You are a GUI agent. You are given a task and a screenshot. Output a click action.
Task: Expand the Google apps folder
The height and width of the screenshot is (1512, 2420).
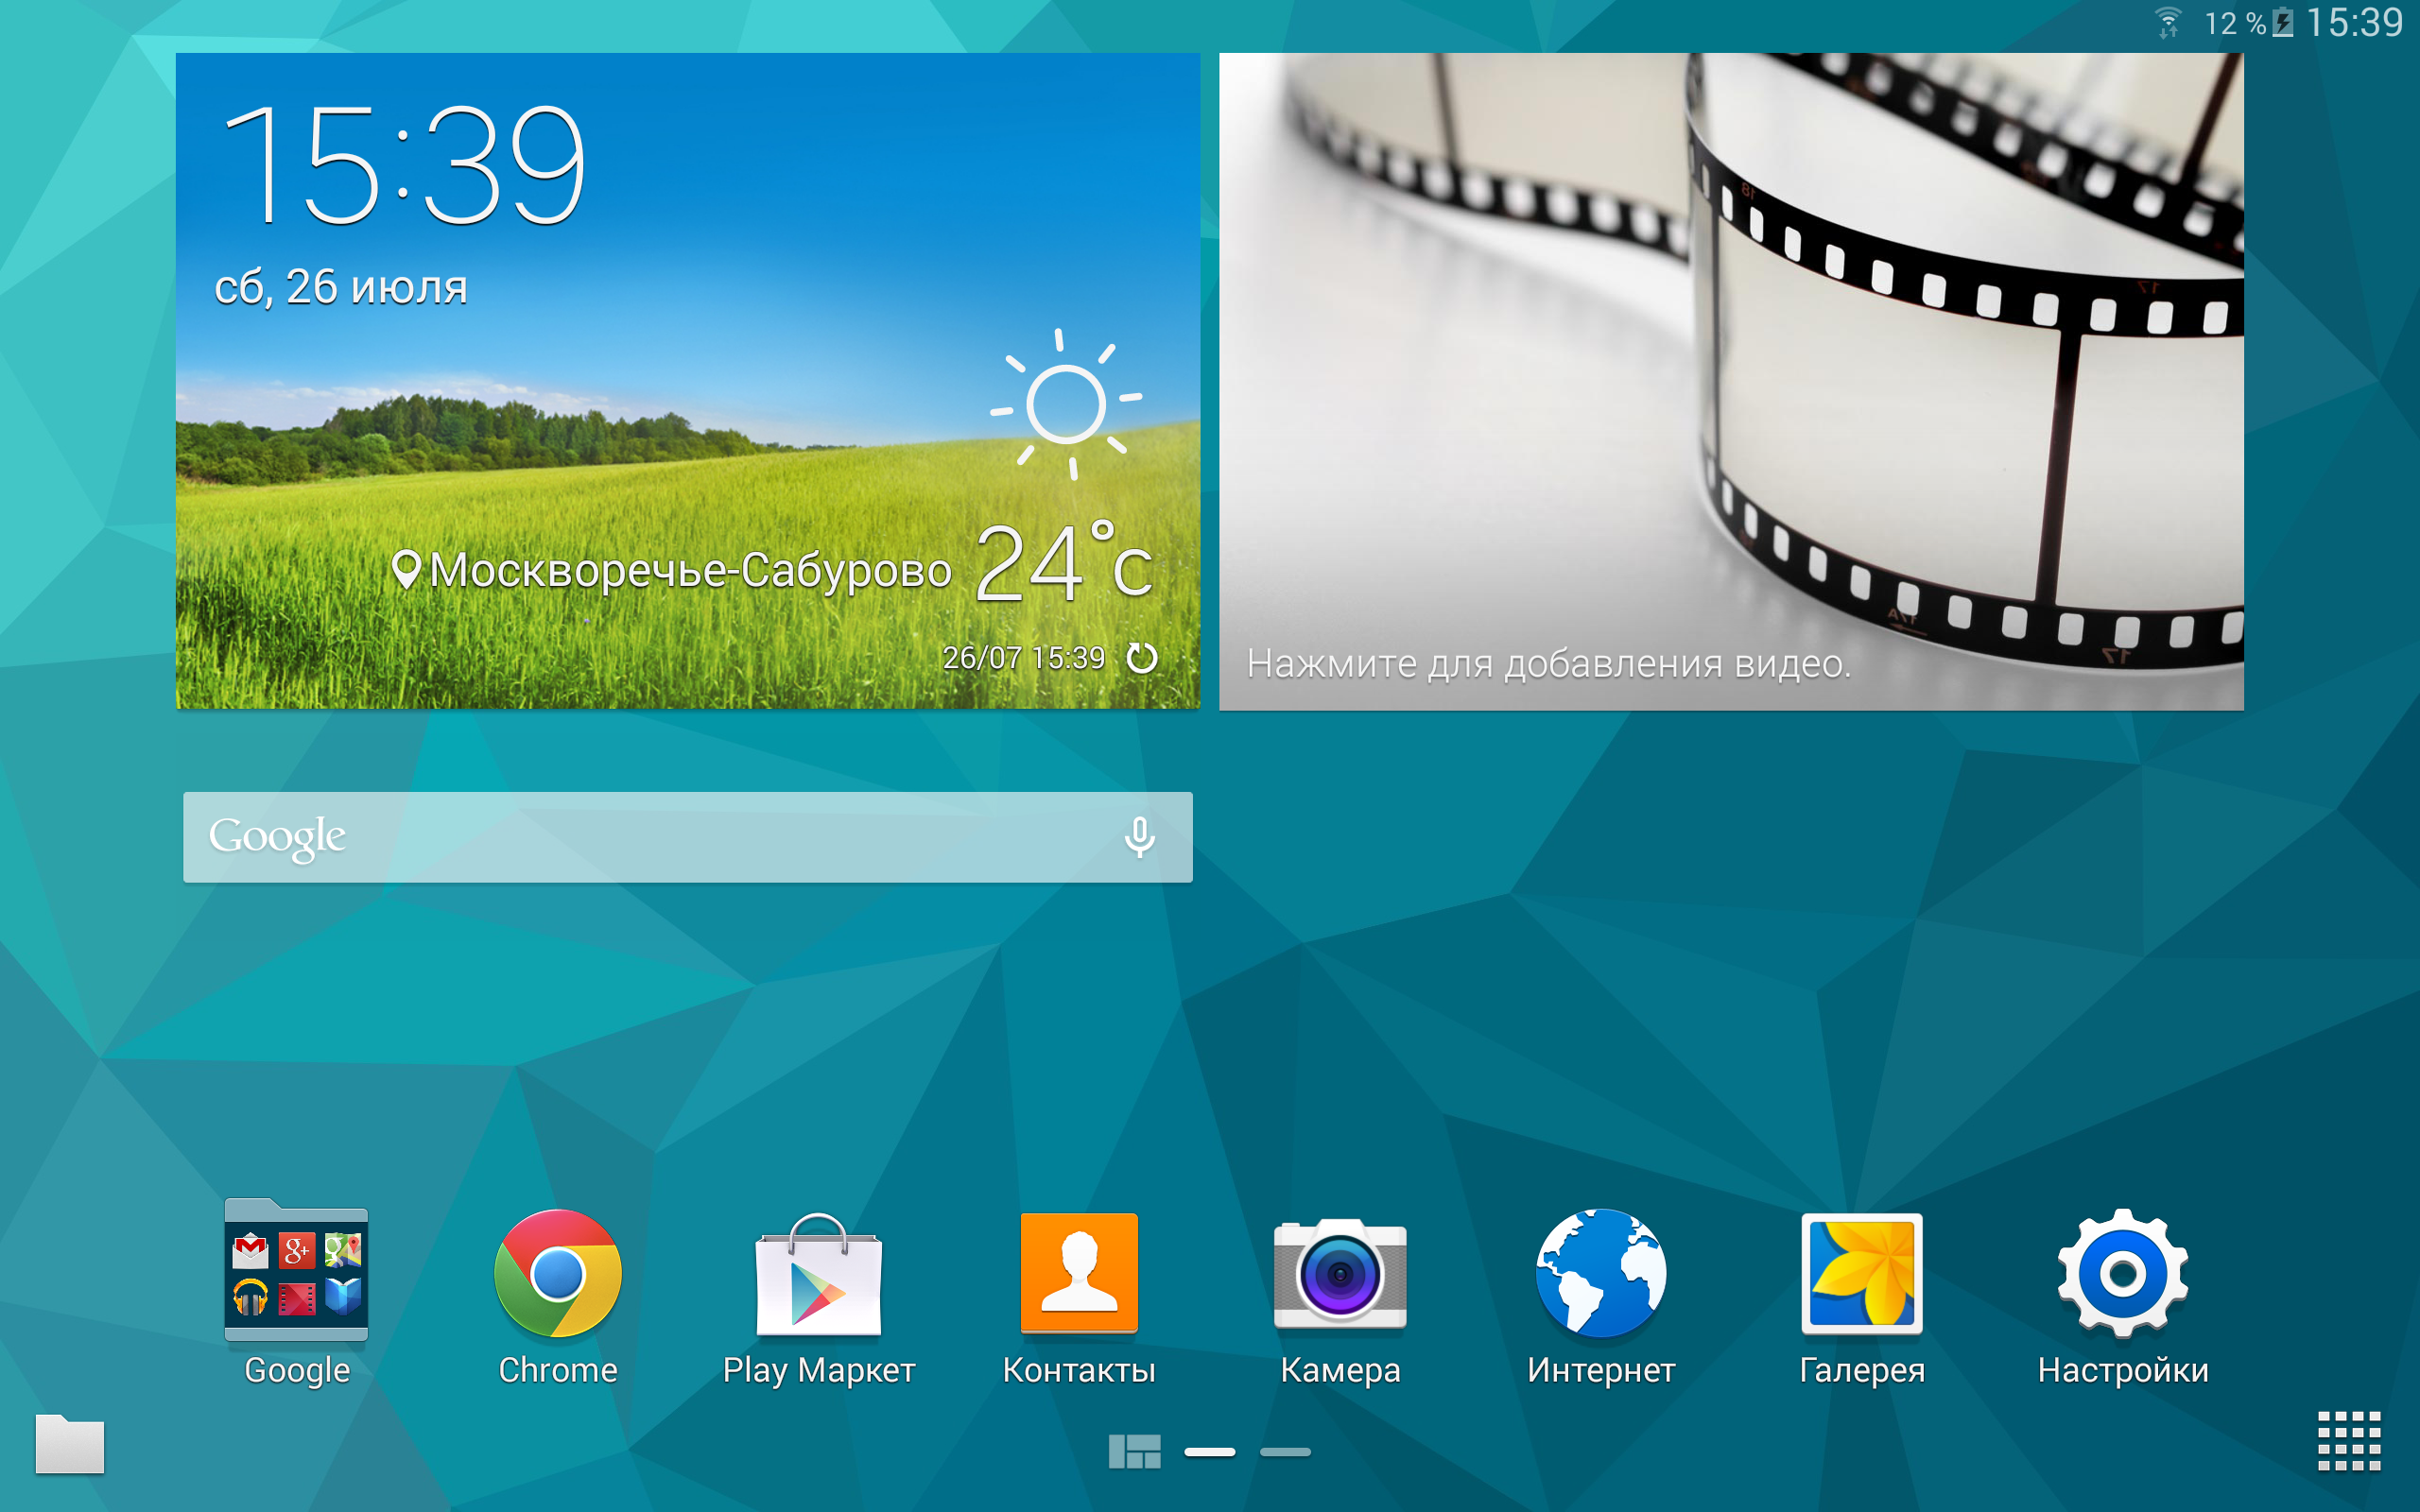[x=296, y=1273]
